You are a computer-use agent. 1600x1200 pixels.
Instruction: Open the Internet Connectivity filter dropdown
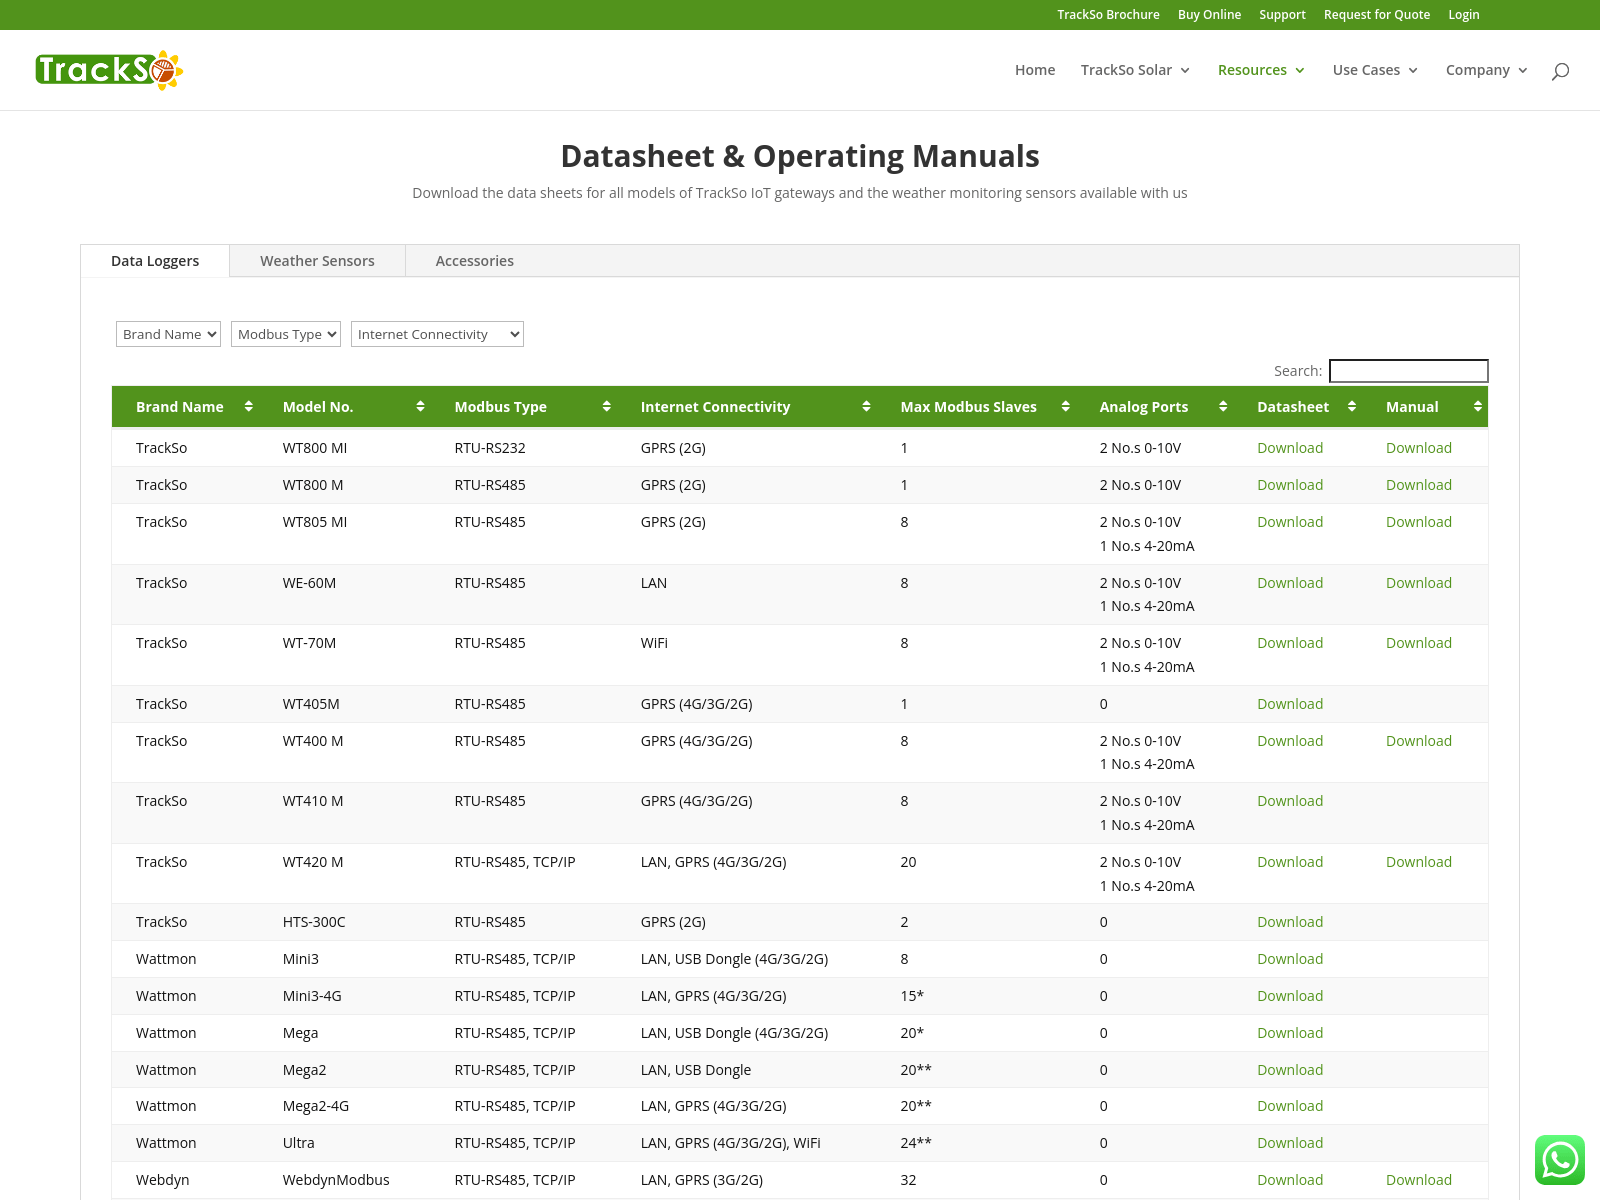437,334
